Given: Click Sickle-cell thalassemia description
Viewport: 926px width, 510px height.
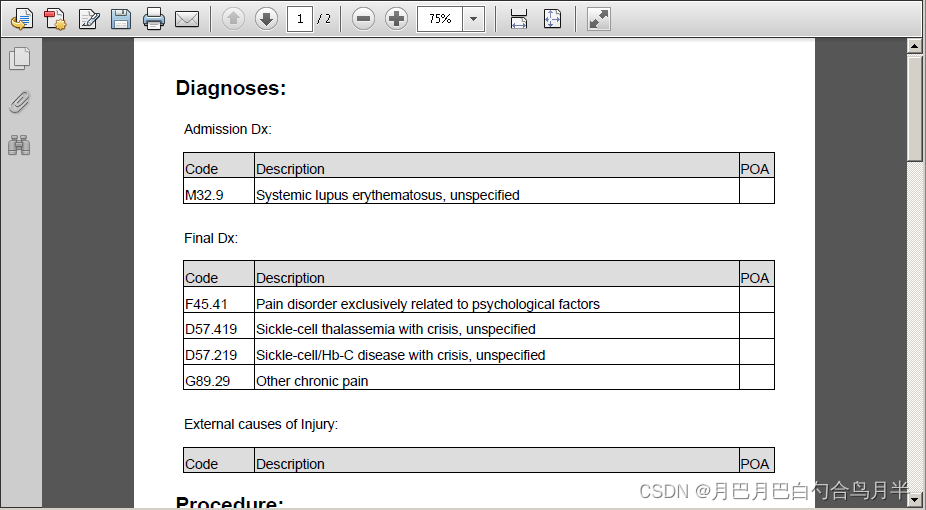Looking at the screenshot, I should (396, 329).
